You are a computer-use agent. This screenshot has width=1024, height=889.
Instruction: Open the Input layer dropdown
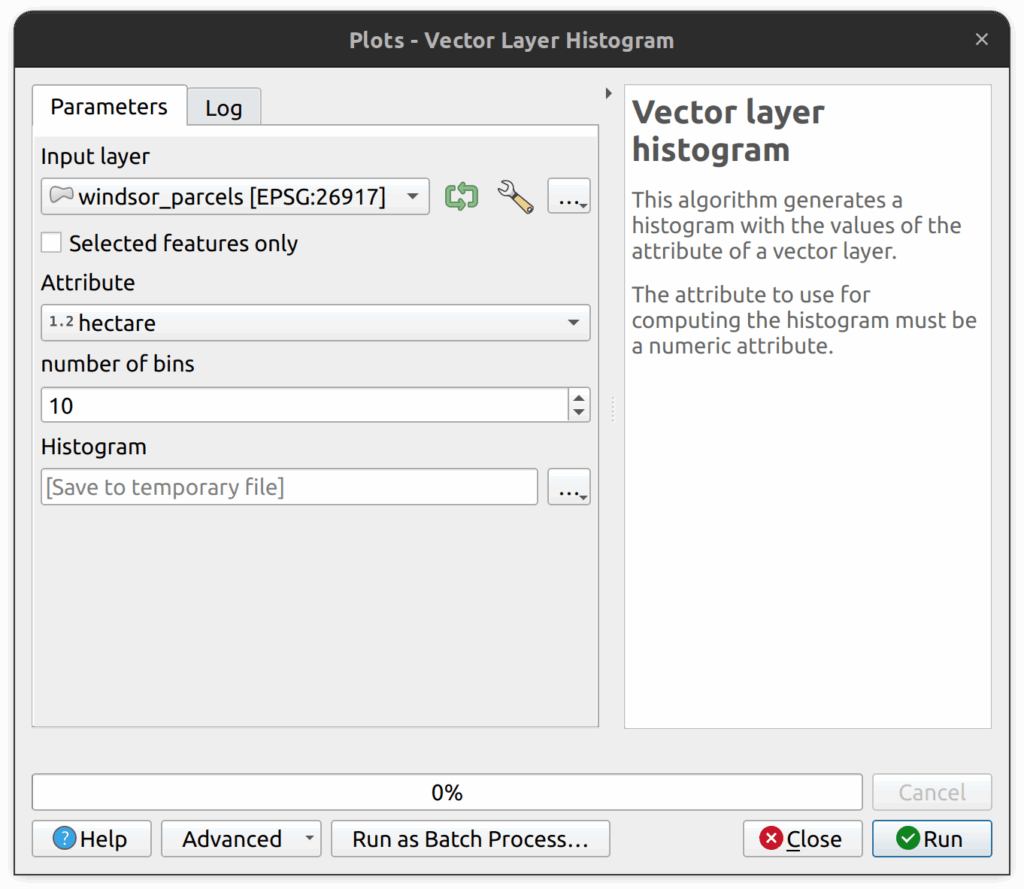[235, 197]
